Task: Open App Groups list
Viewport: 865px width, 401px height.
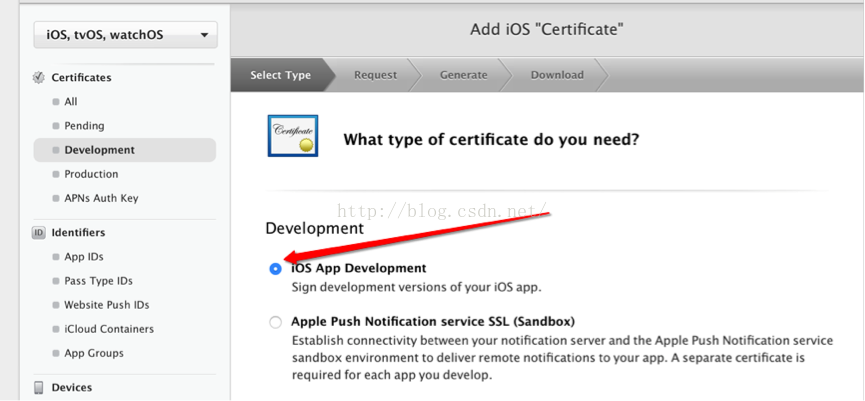Action: tap(94, 353)
